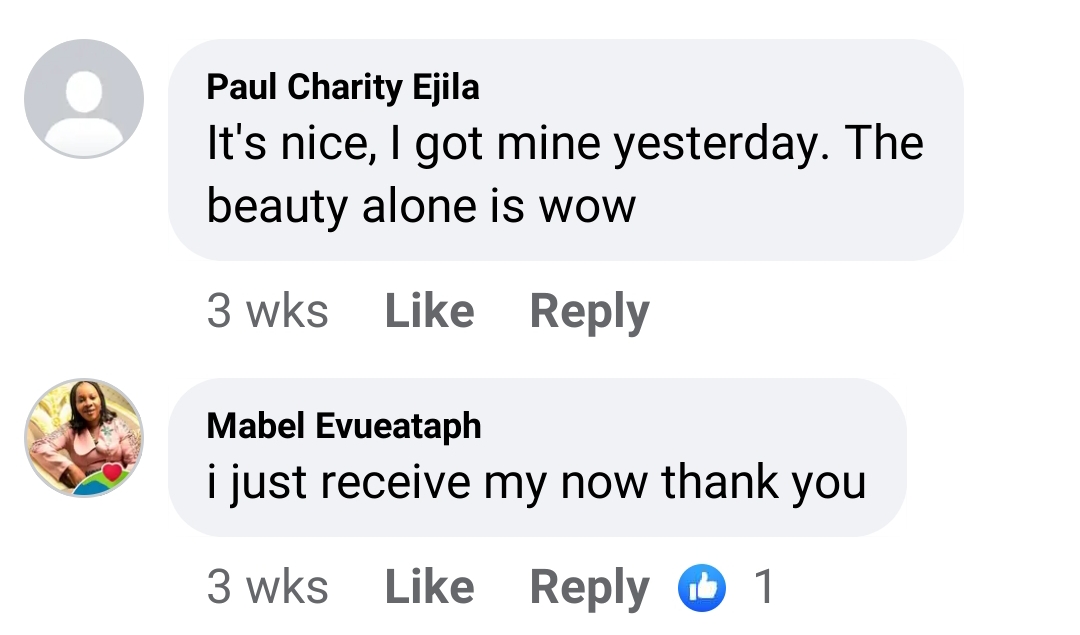The width and height of the screenshot is (1080, 635).
Task: Click the heart badge on Mabel's avatar
Action: pyautogui.click(x=110, y=472)
